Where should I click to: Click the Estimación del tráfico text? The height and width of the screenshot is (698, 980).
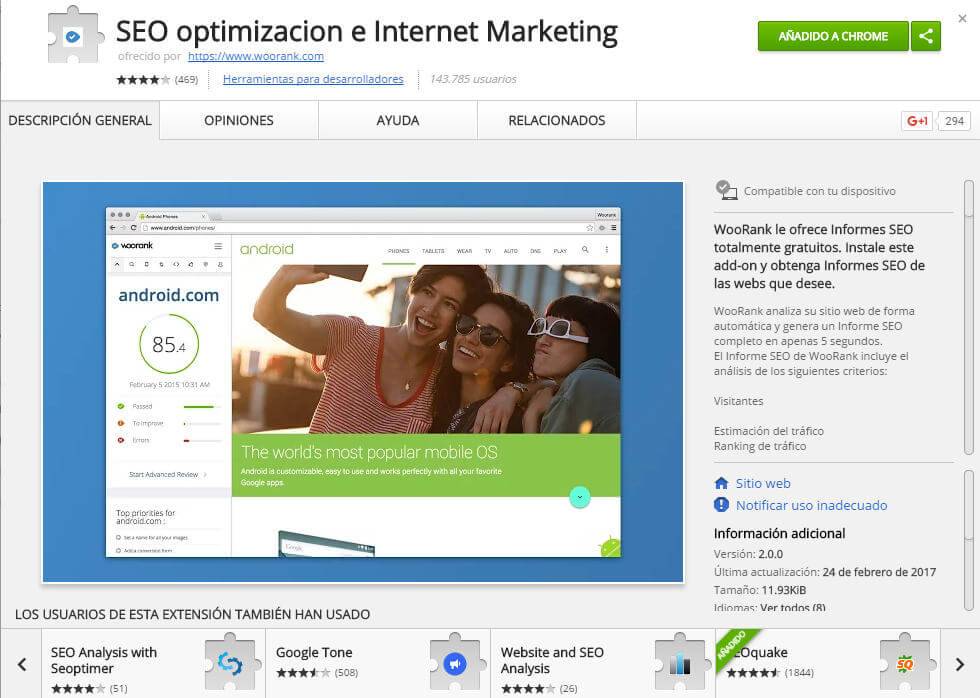click(x=769, y=431)
